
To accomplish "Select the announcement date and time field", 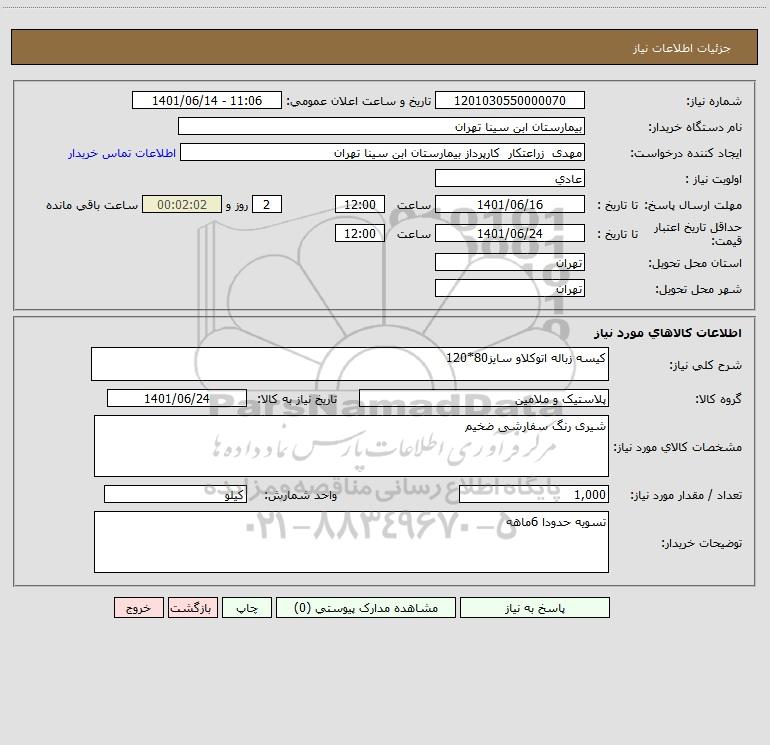I will (x=207, y=101).
